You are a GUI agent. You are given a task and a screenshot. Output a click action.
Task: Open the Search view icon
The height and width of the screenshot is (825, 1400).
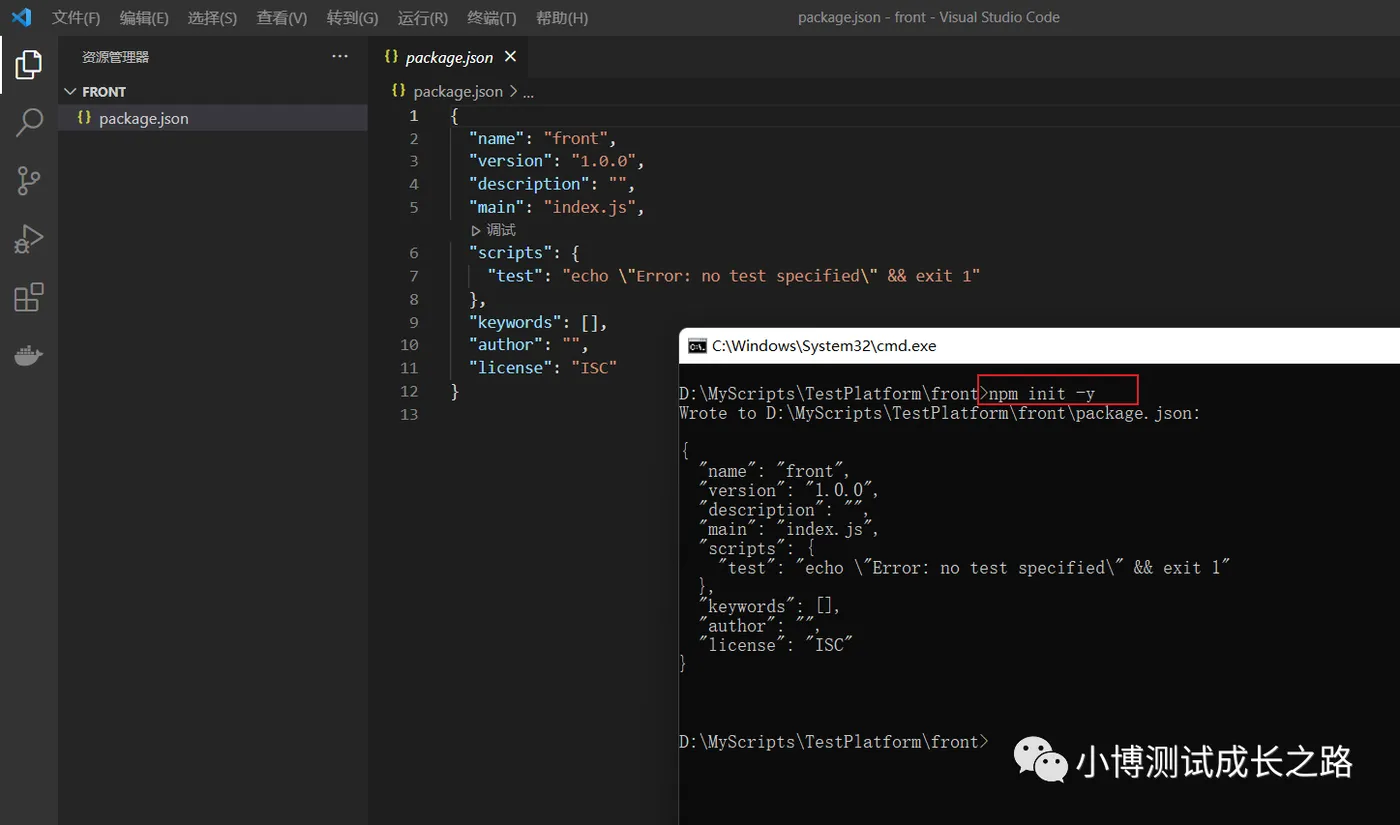click(x=28, y=123)
